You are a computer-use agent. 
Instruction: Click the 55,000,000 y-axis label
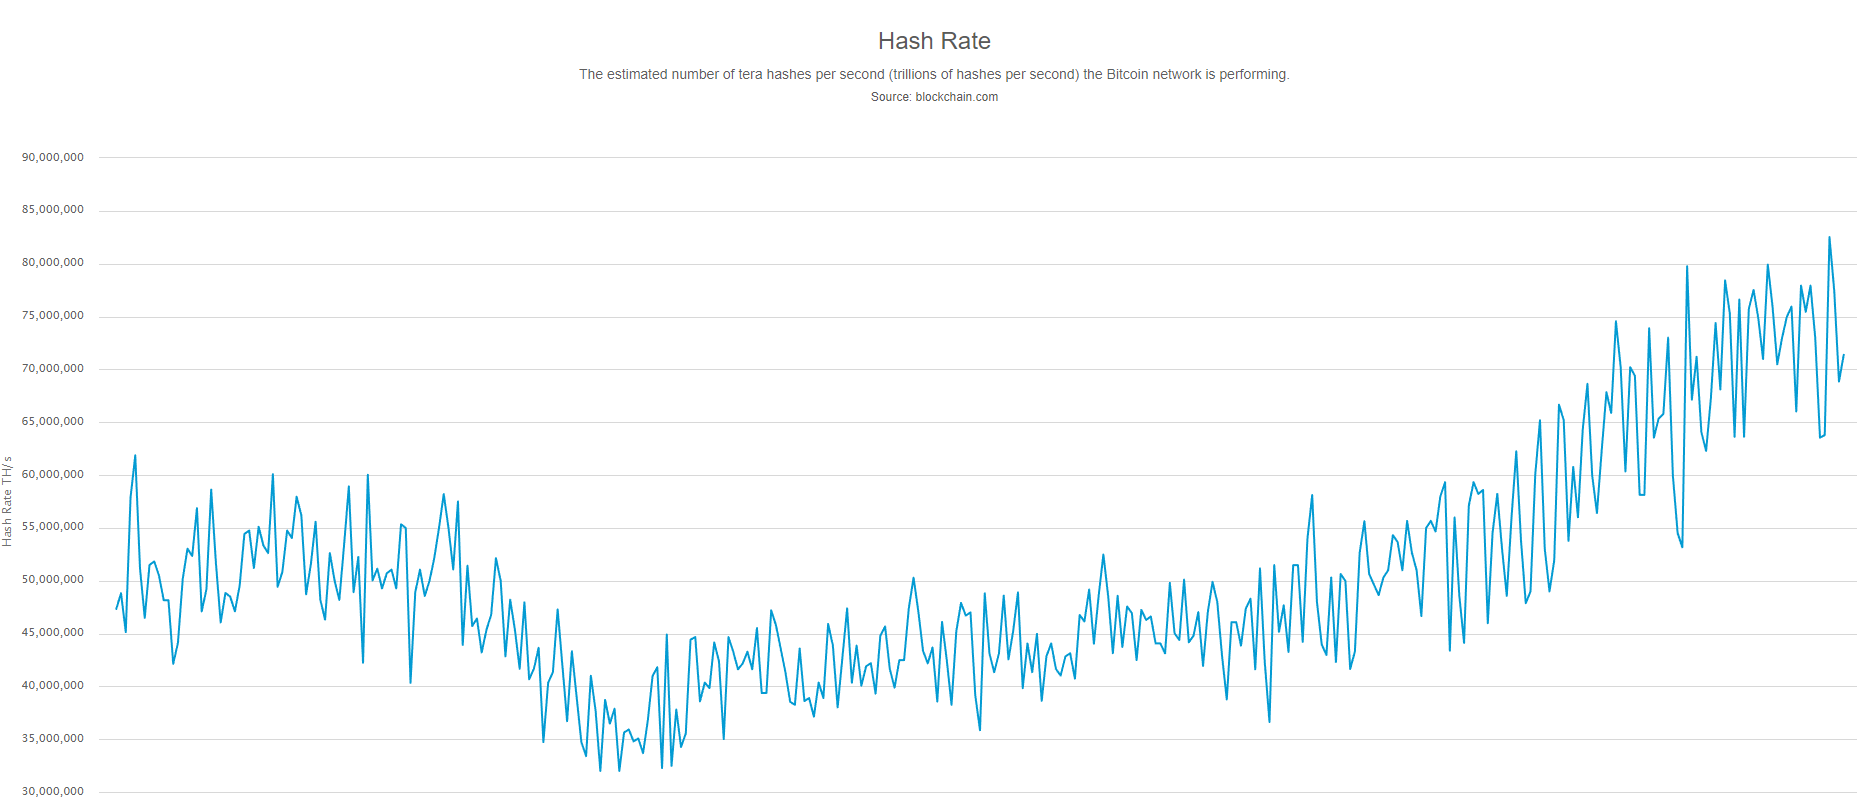coord(53,527)
